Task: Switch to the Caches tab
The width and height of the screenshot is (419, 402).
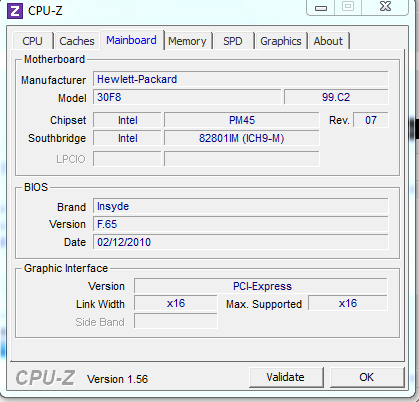Action: click(77, 41)
